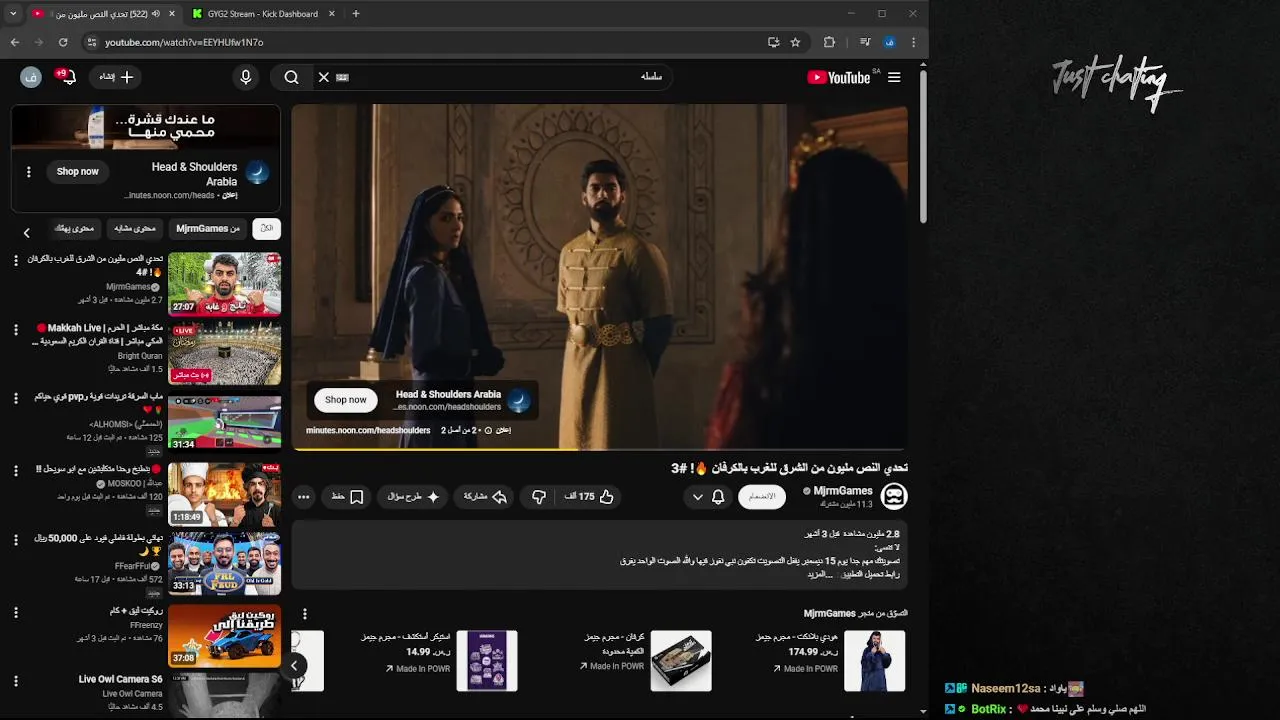Open the YouTube account avatar menu

(x=31, y=77)
